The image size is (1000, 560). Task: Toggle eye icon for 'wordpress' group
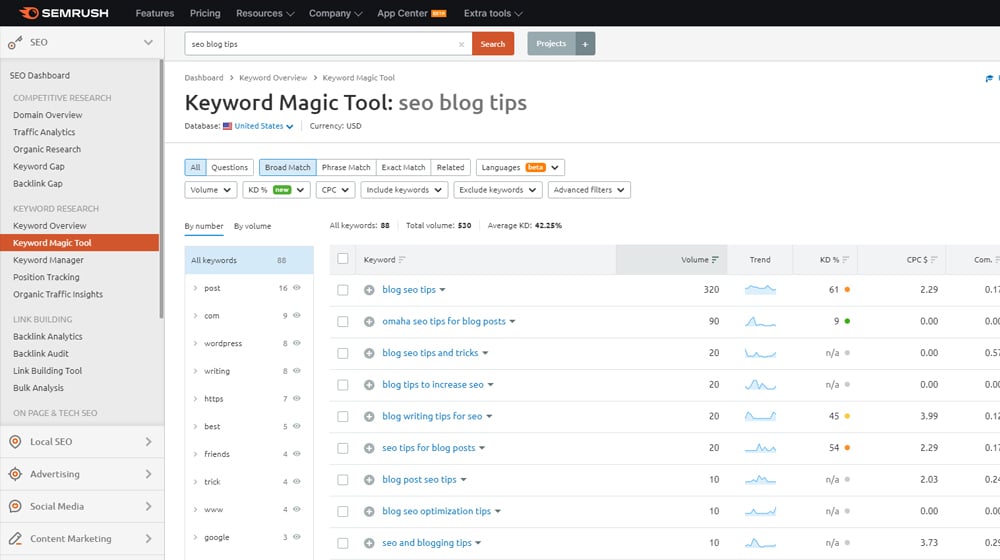[297, 343]
